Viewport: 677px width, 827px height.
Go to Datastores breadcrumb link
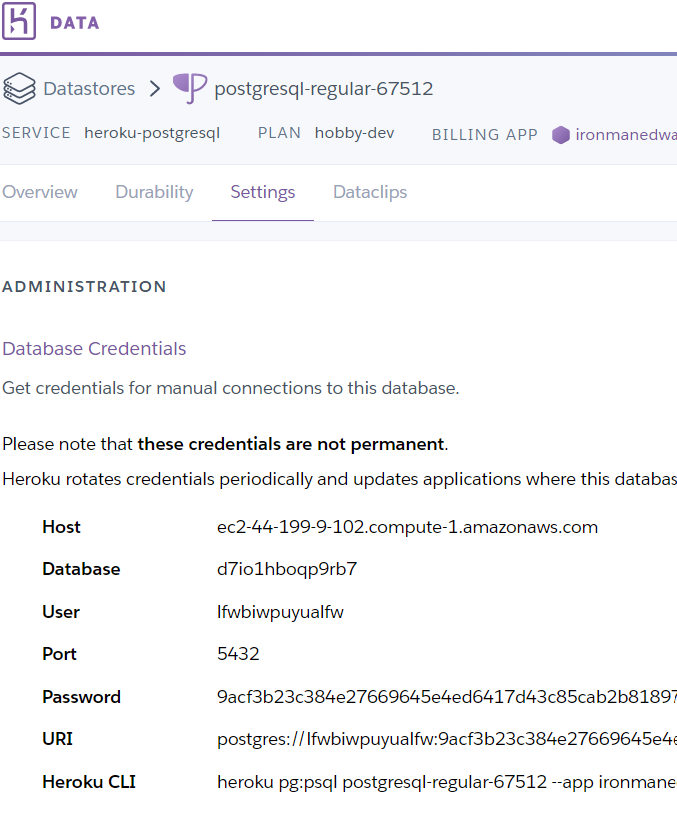(x=89, y=89)
